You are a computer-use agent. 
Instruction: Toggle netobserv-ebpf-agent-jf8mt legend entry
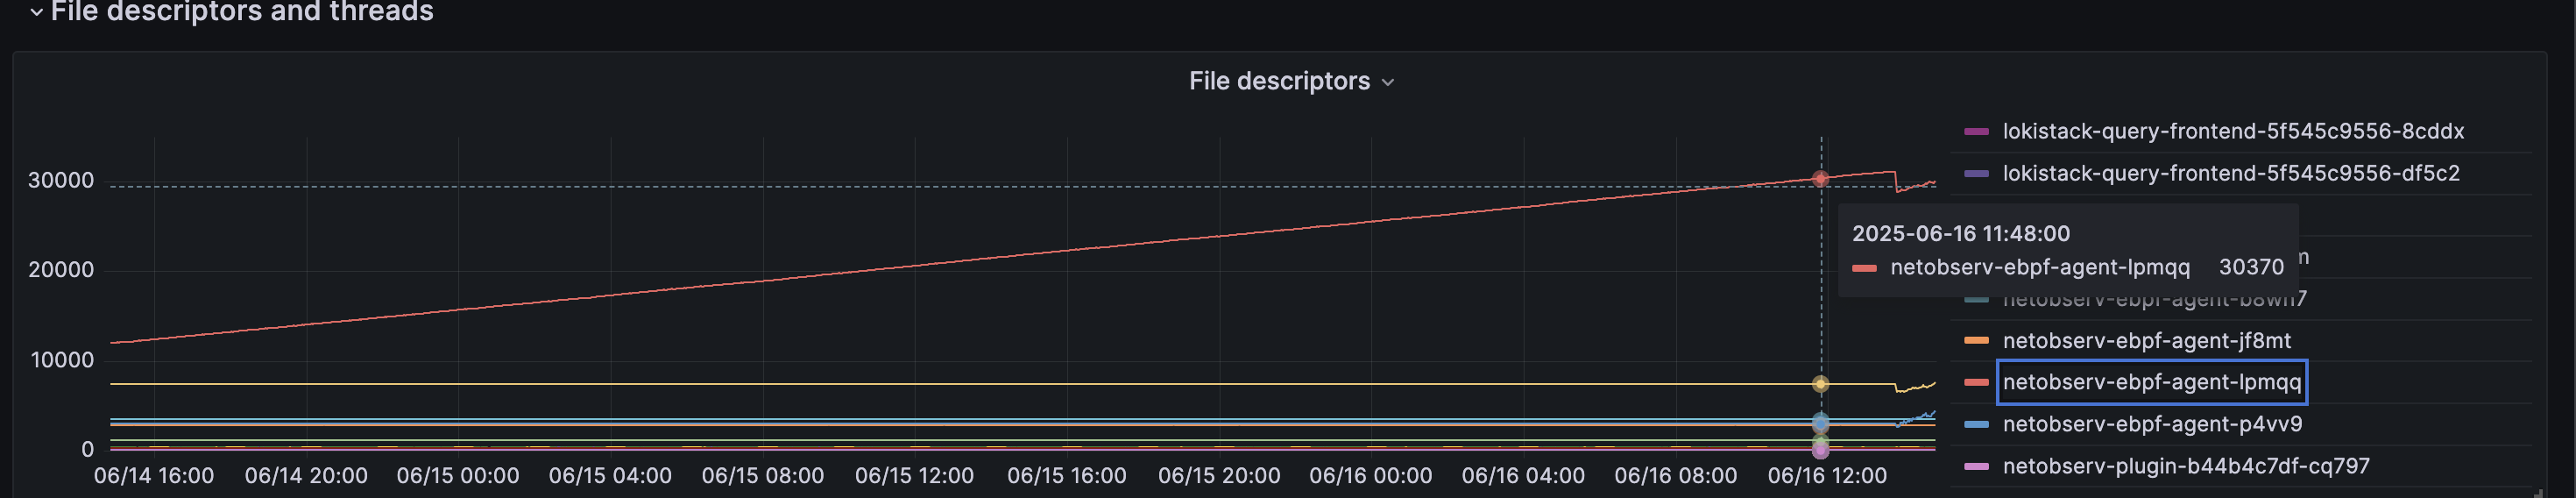[2147, 340]
